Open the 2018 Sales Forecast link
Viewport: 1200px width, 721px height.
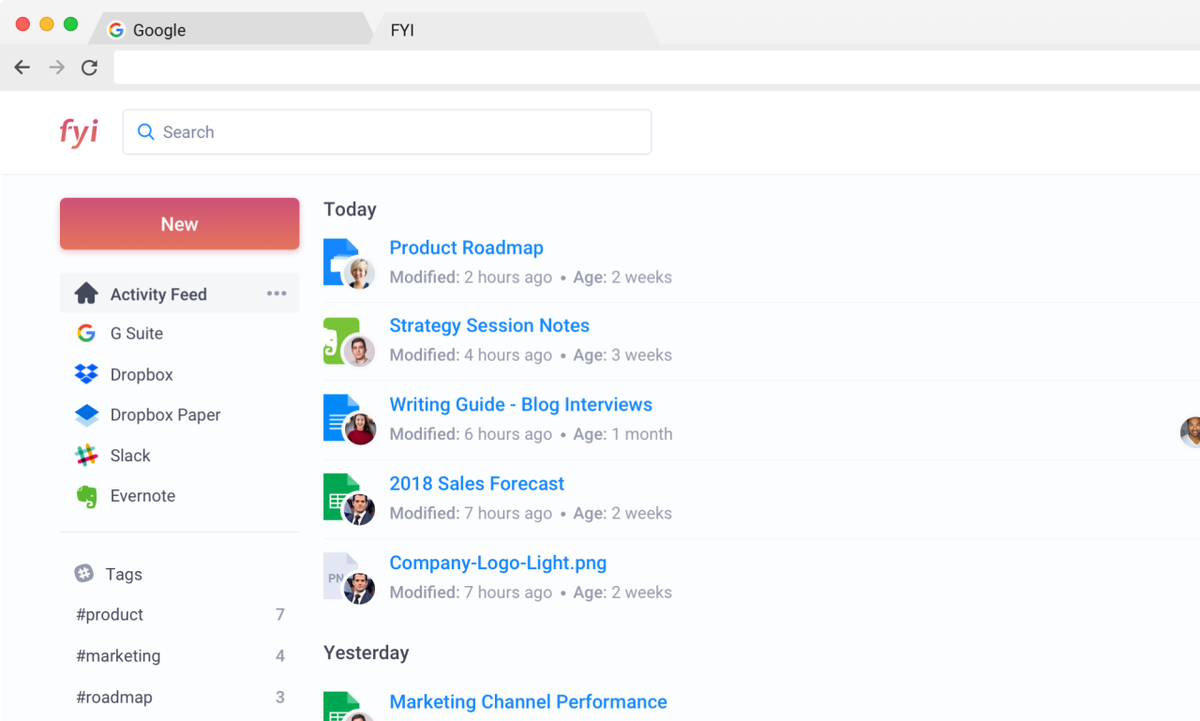pos(477,483)
